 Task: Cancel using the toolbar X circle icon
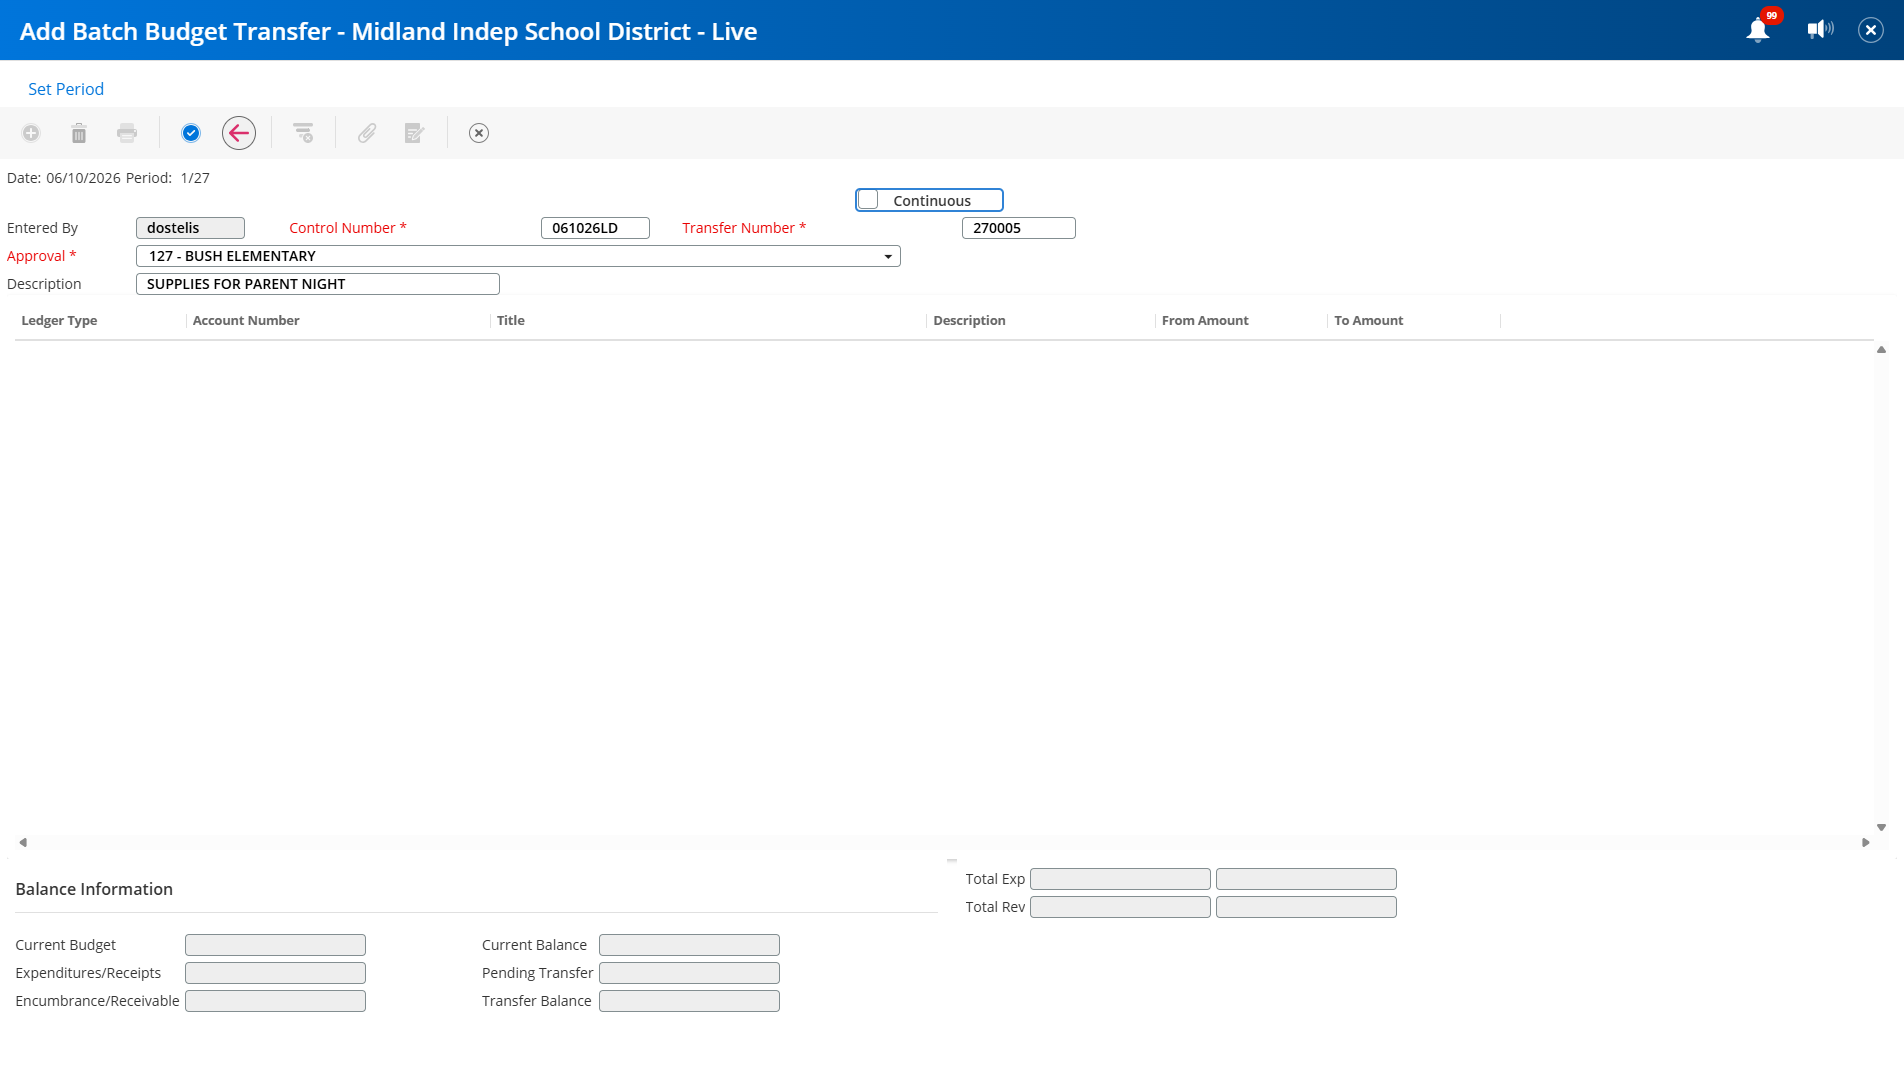click(x=479, y=133)
